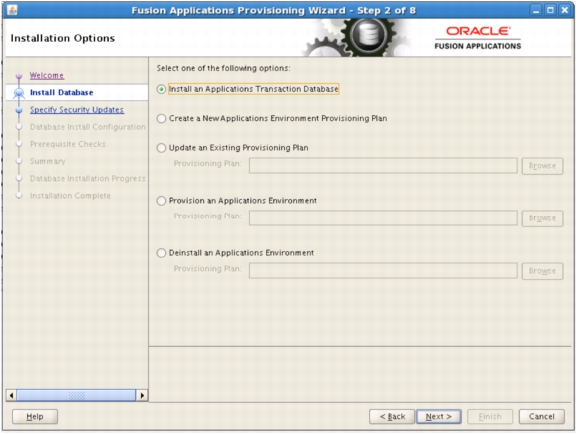The height and width of the screenshot is (434, 578).
Task: Go to Specify Security Updates link
Action: pos(77,110)
